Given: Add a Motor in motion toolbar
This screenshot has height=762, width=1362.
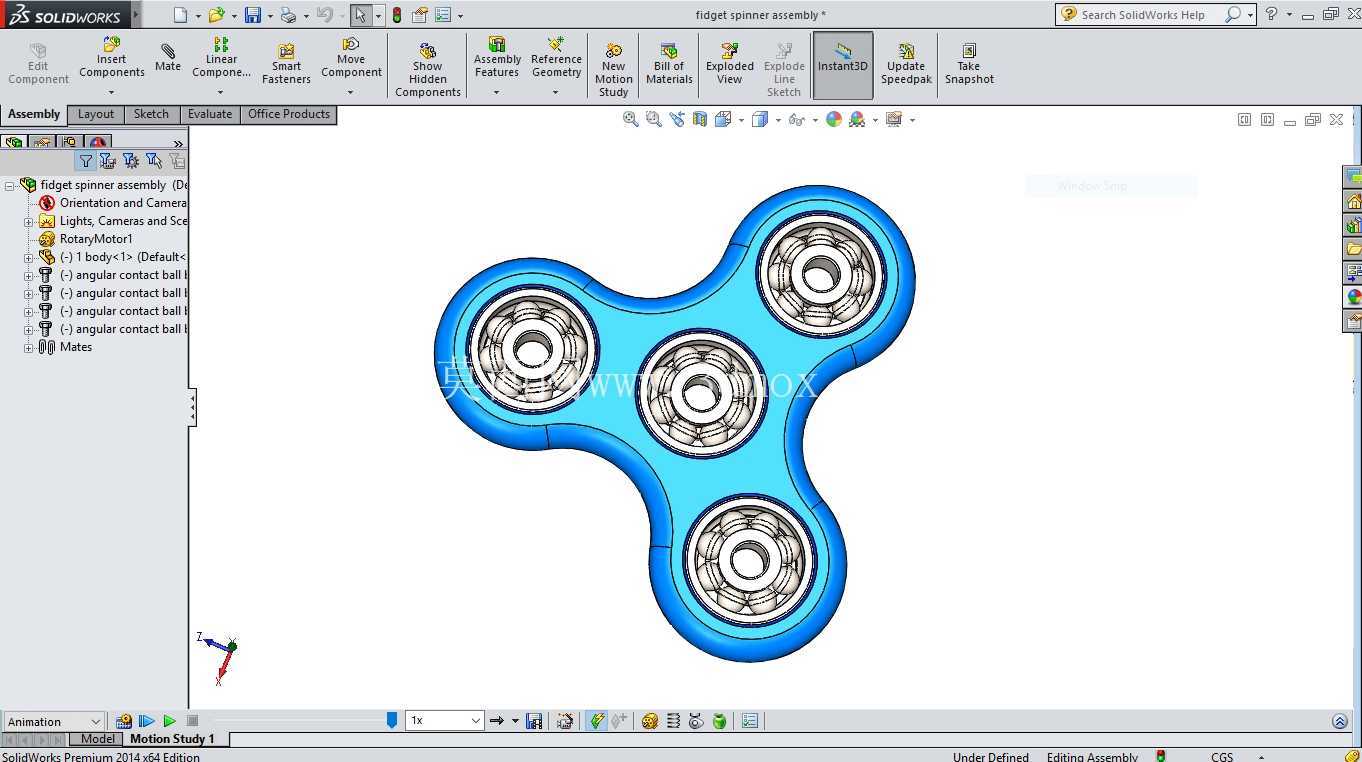Looking at the screenshot, I should click(x=650, y=721).
